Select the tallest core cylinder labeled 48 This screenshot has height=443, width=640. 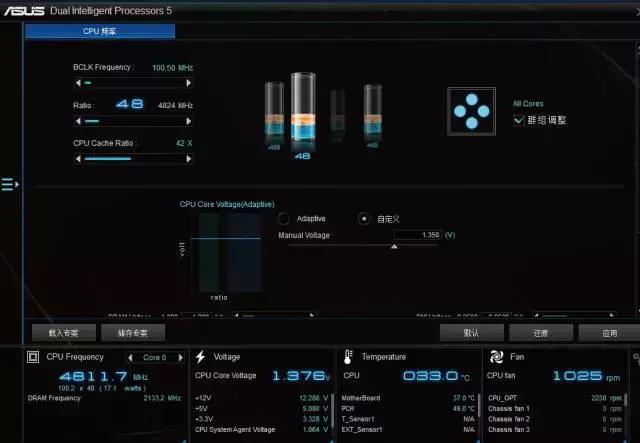302,110
